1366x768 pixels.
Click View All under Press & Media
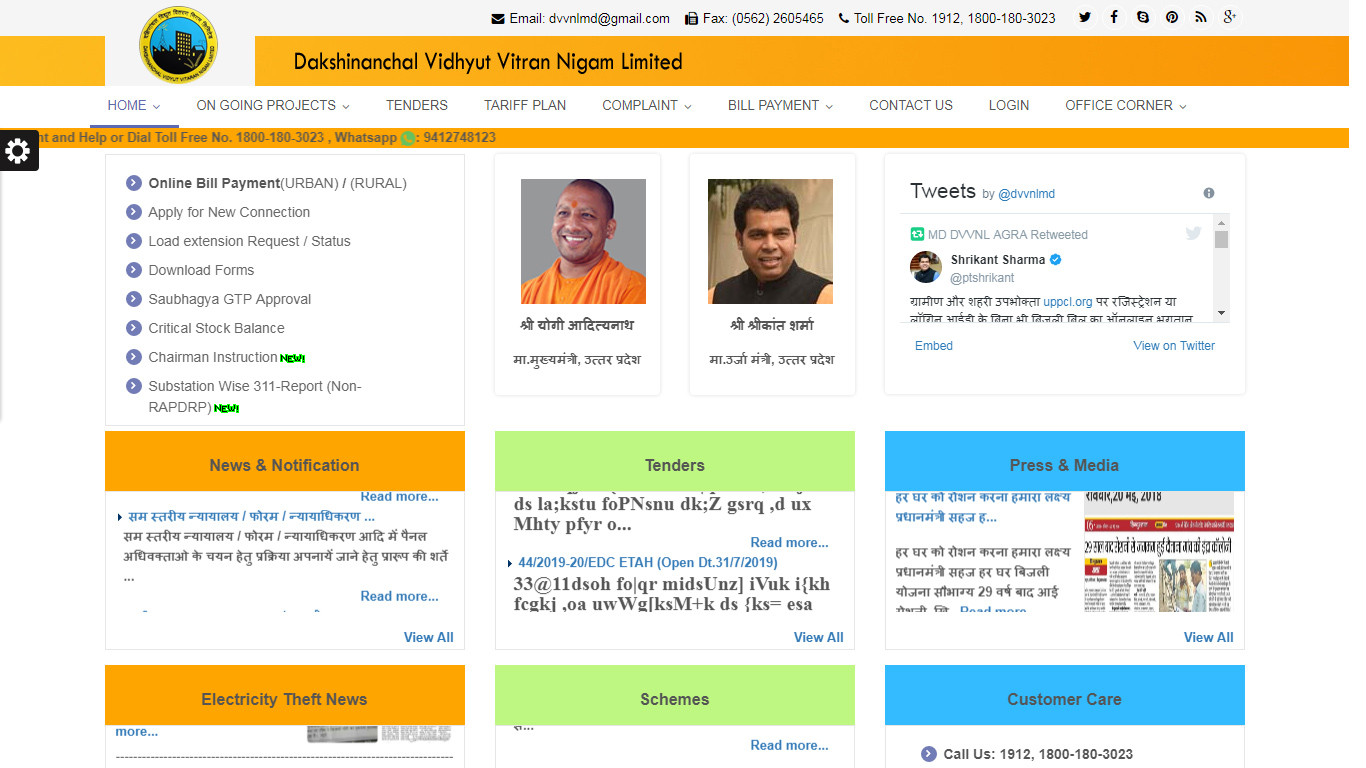pos(1209,637)
